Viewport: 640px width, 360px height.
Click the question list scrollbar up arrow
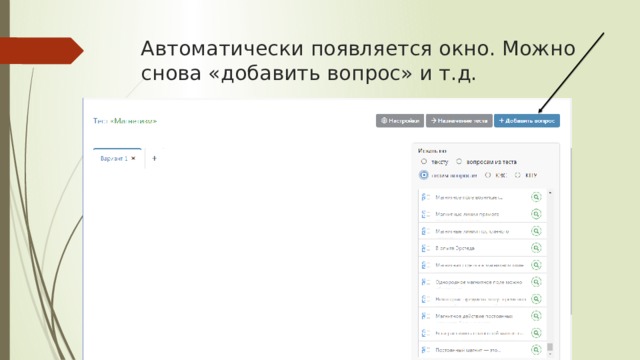click(550, 192)
